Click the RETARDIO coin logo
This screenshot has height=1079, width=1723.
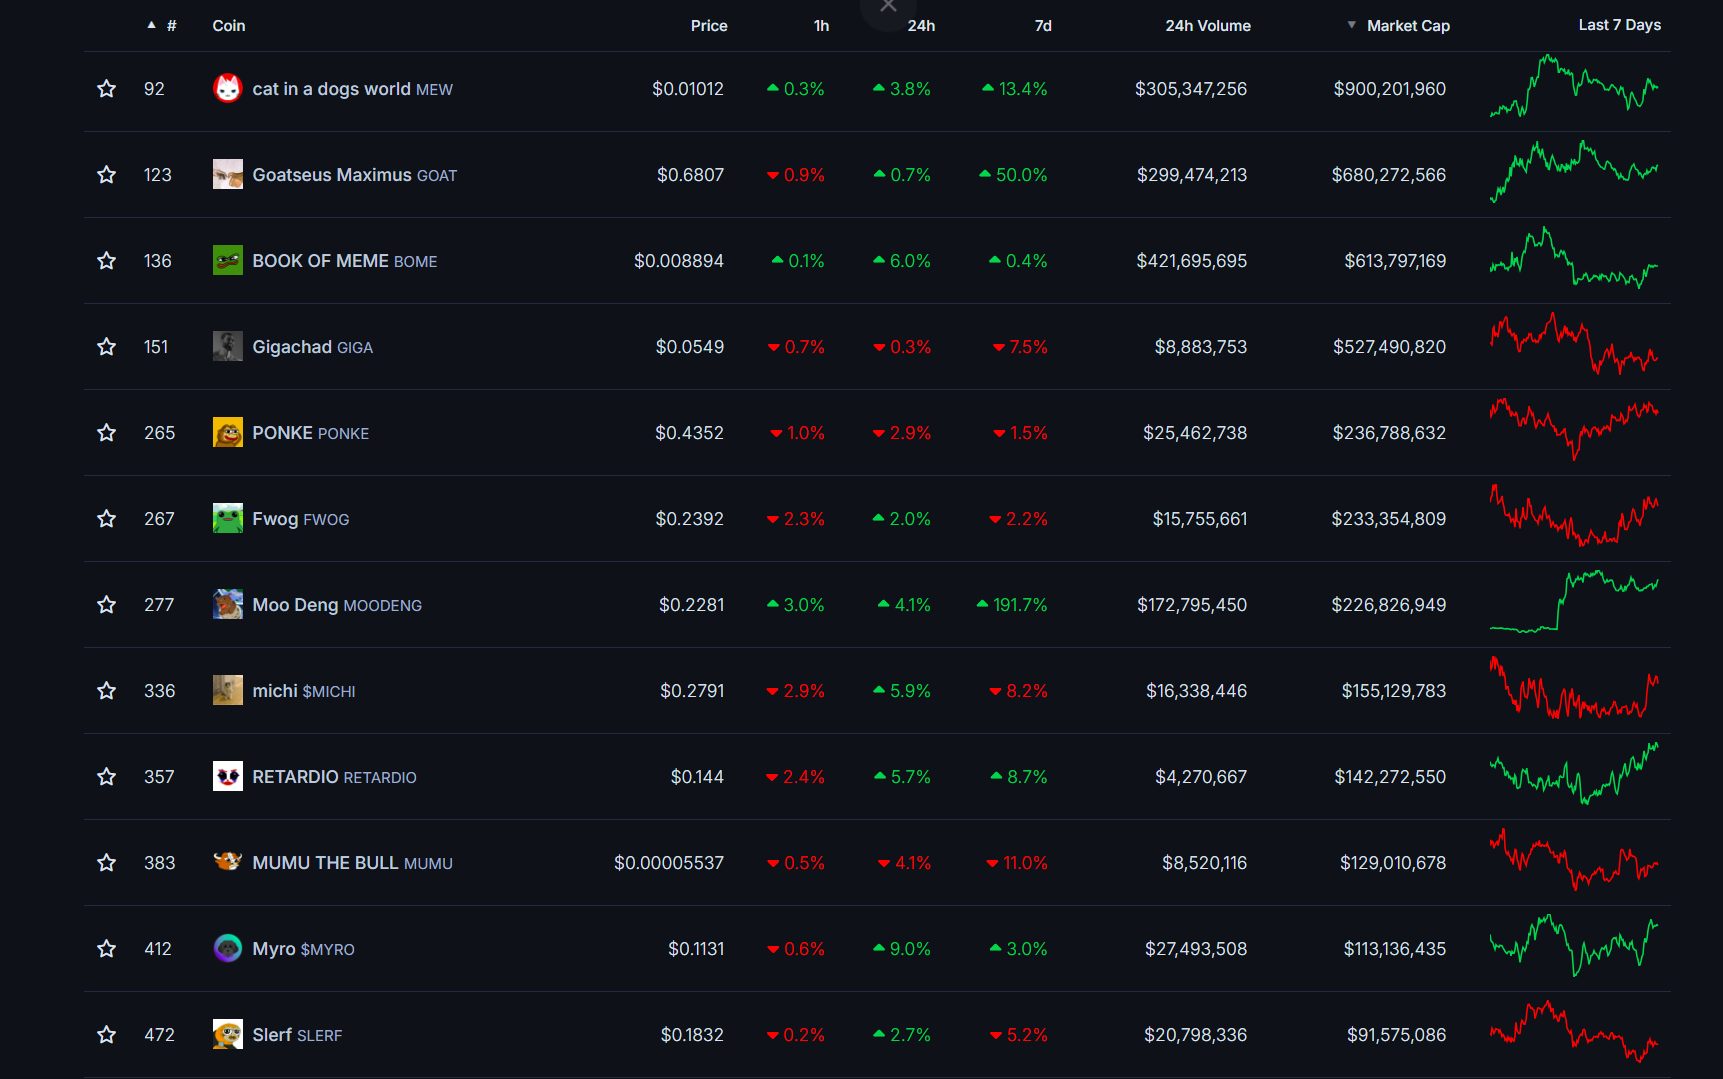tap(228, 777)
